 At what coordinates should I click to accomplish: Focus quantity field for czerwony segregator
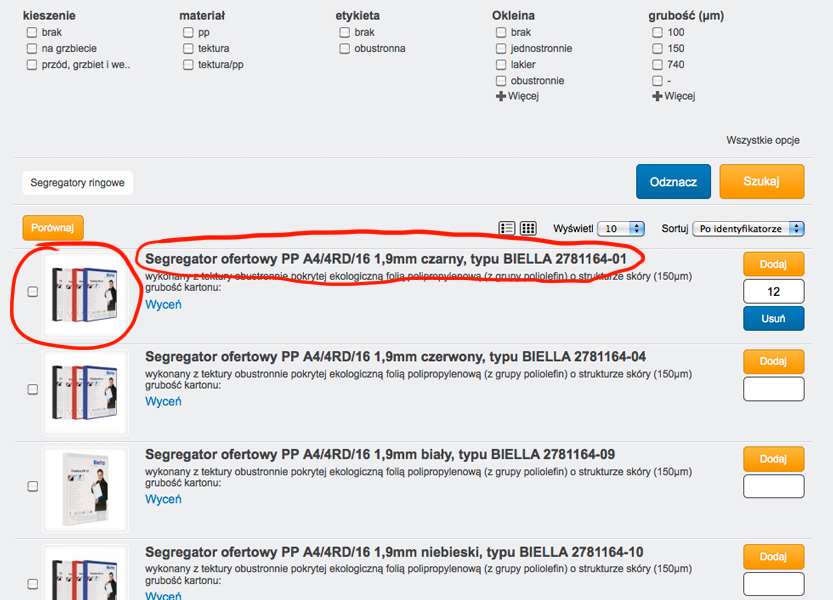click(774, 389)
